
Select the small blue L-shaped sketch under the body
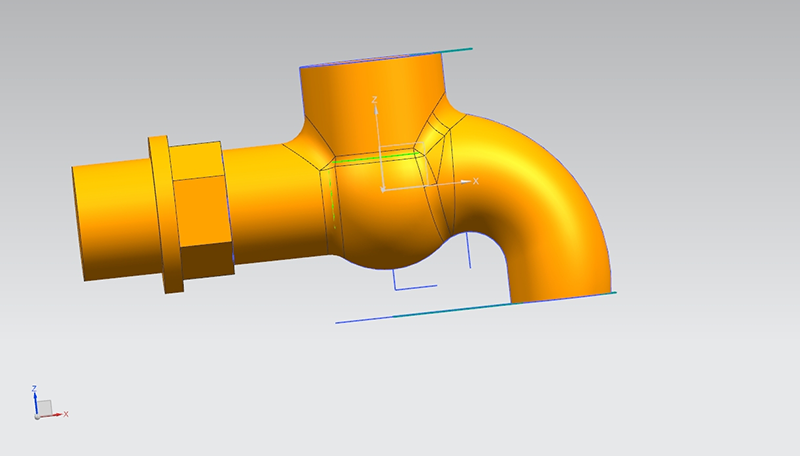point(410,287)
